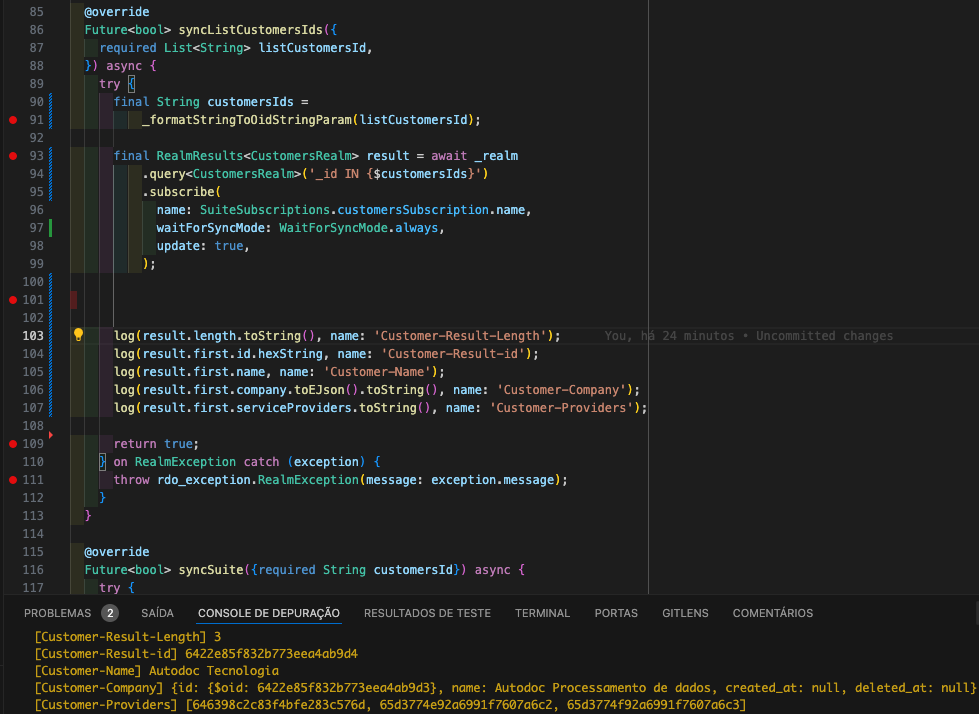Open the GITLENS panel tab

[x=685, y=613]
